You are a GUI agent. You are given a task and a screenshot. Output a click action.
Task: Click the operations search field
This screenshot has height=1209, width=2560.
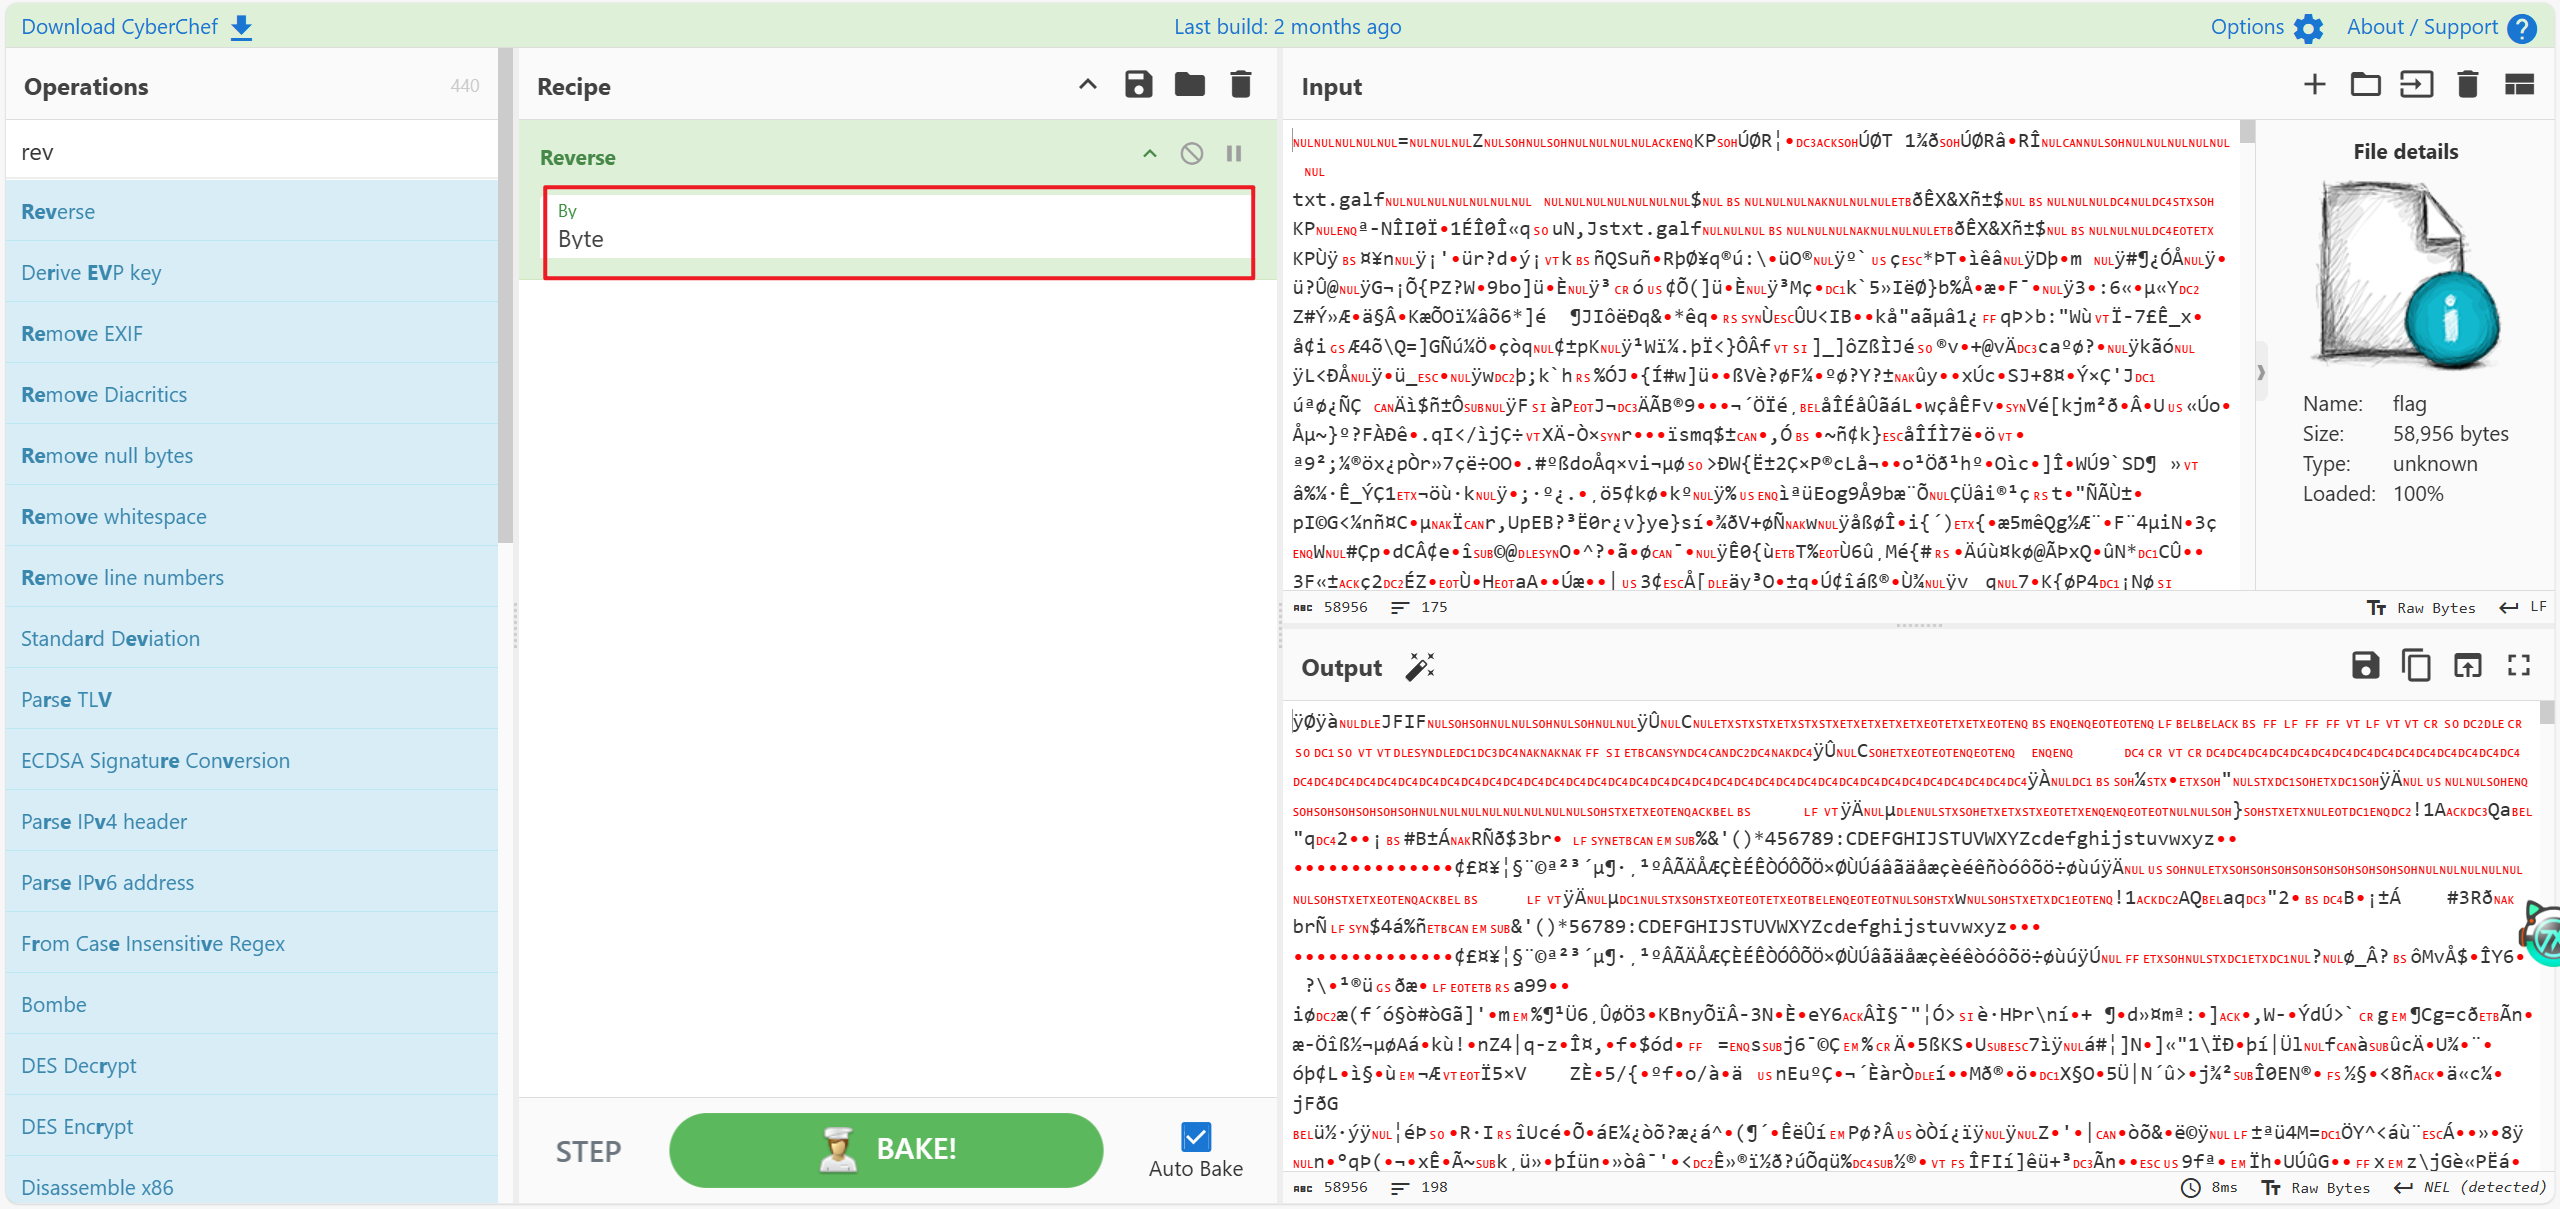click(252, 152)
